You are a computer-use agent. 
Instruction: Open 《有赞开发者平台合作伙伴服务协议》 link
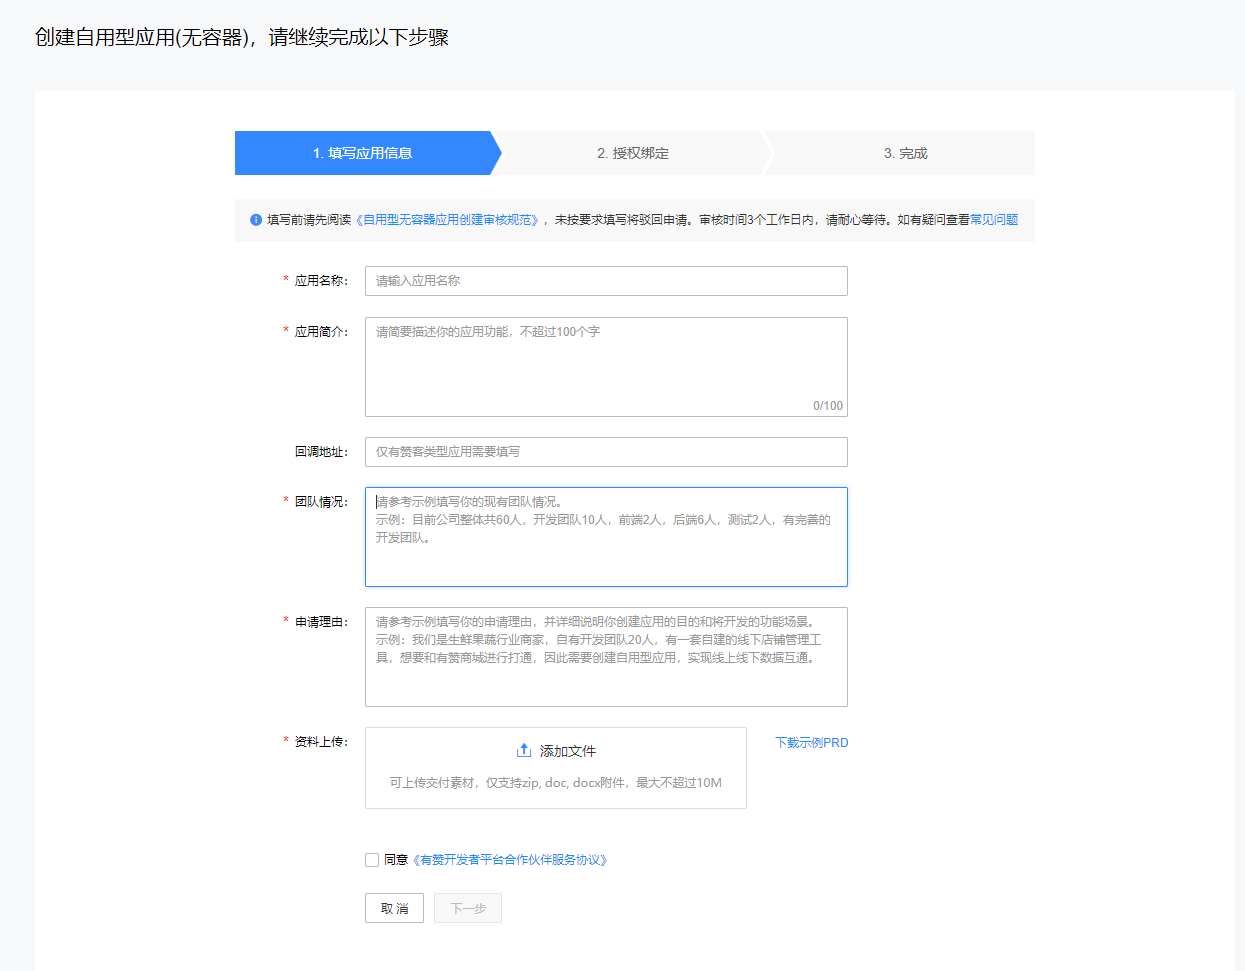pos(510,860)
